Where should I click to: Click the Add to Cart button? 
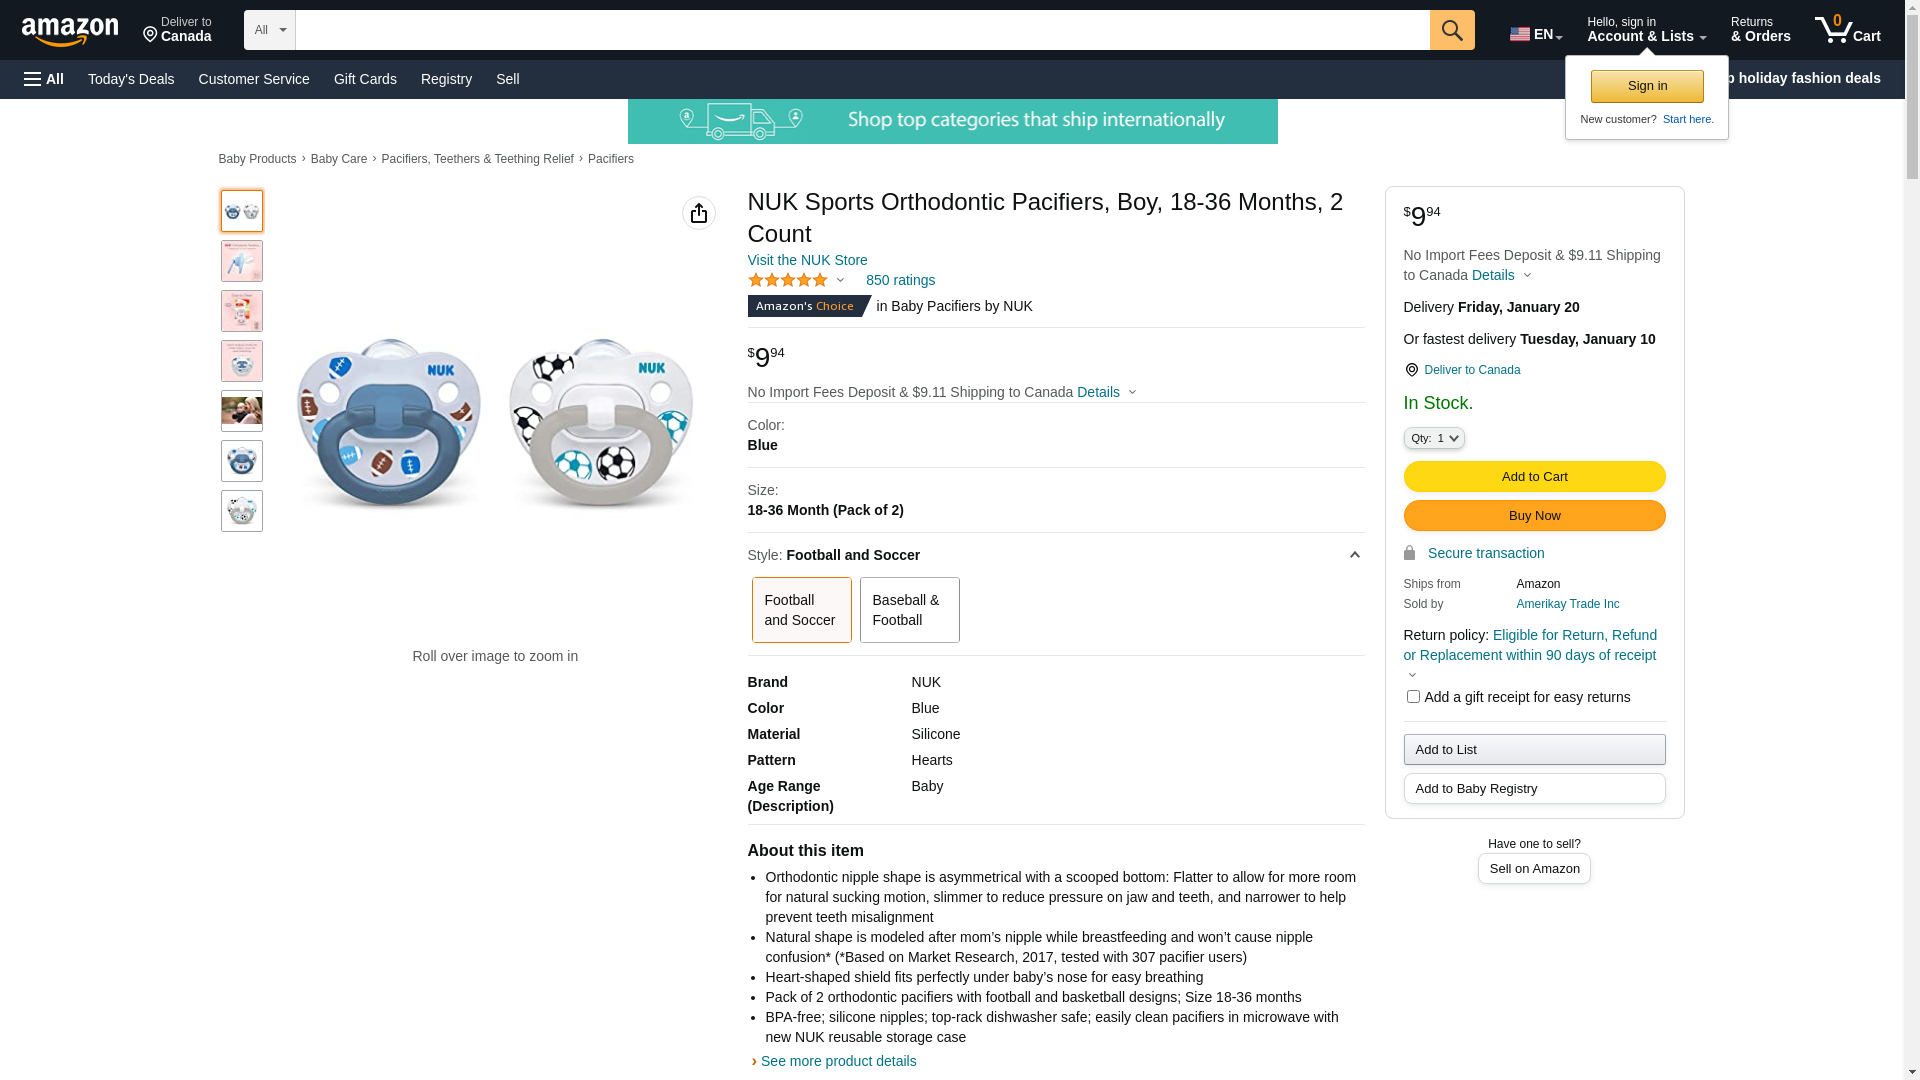tap(1533, 477)
